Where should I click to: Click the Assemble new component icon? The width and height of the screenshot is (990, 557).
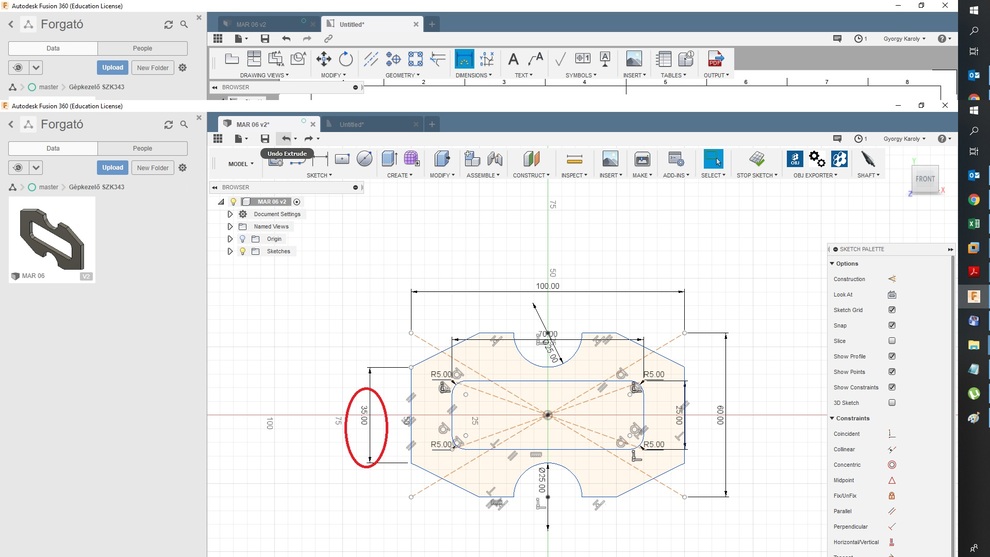tap(472, 159)
